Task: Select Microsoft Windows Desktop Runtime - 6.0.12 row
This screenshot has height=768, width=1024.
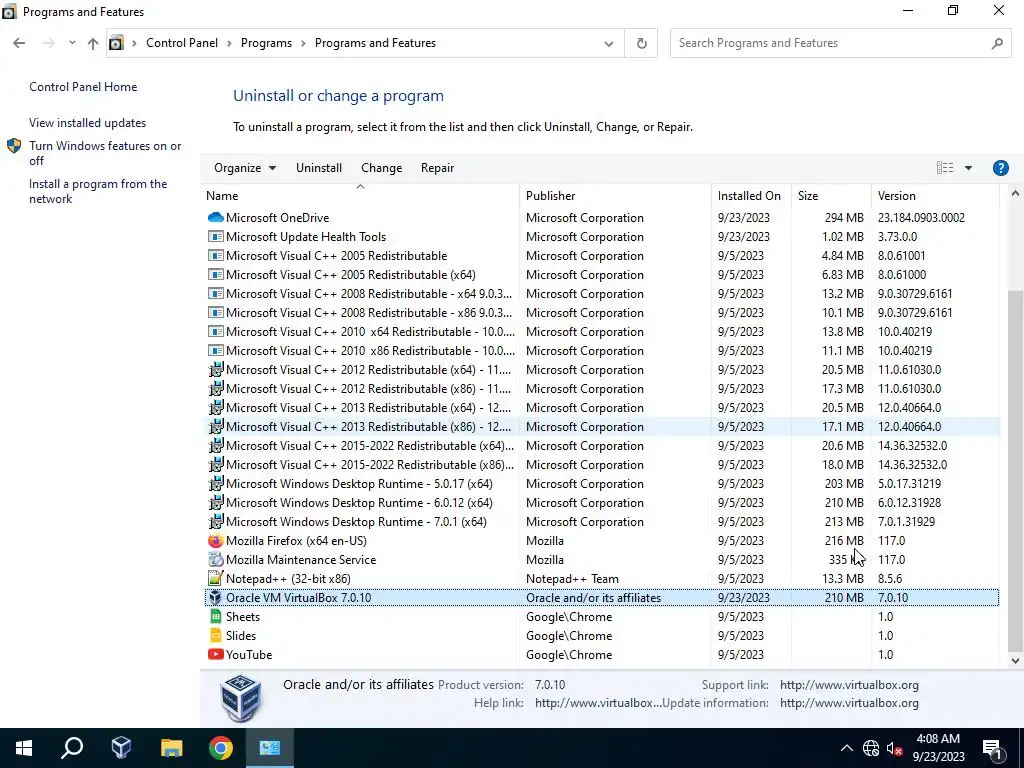Action: coord(601,503)
